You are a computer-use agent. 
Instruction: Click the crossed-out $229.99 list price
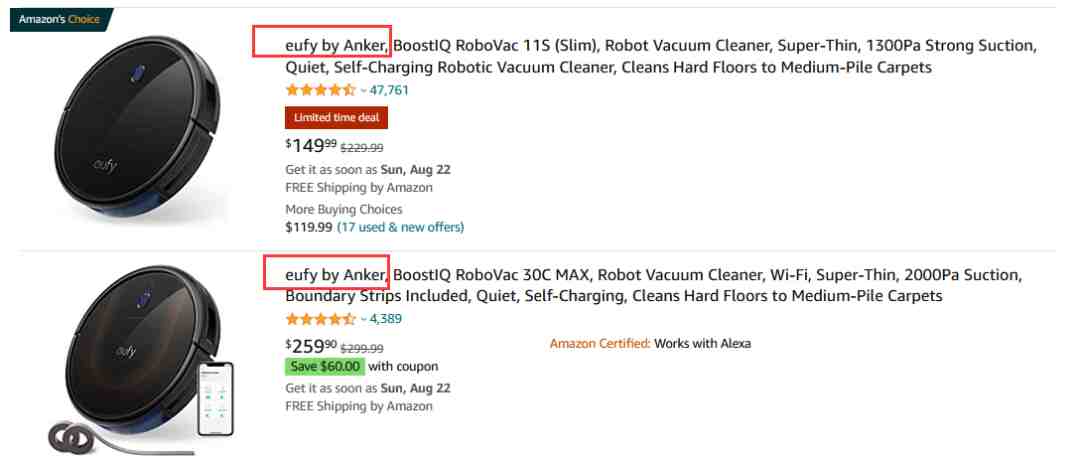362,148
